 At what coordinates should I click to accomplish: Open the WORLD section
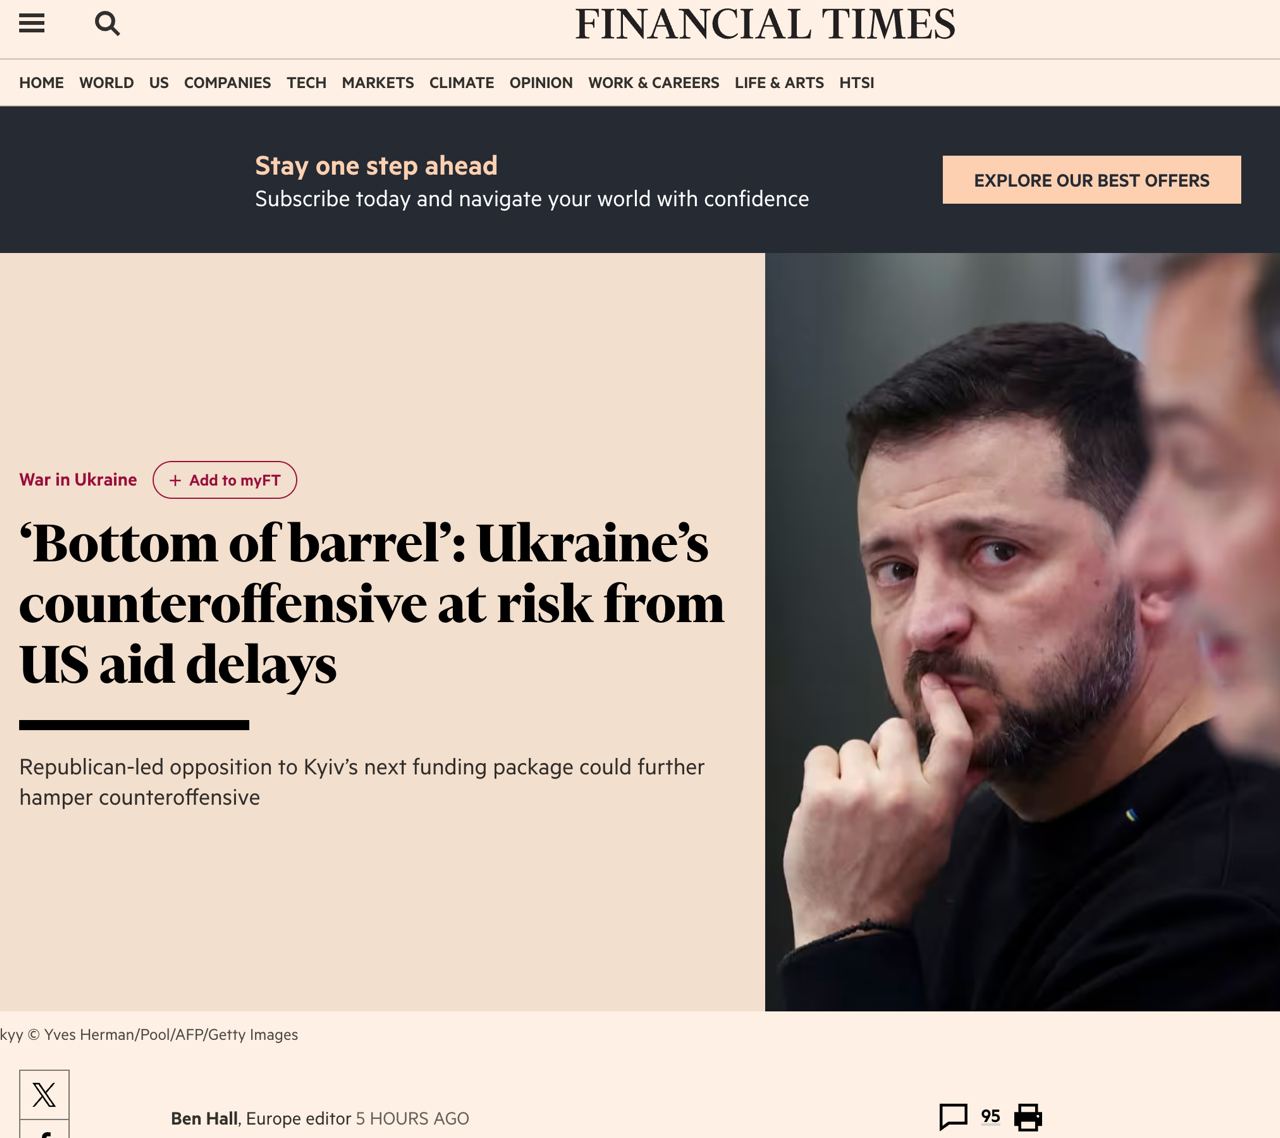(106, 83)
